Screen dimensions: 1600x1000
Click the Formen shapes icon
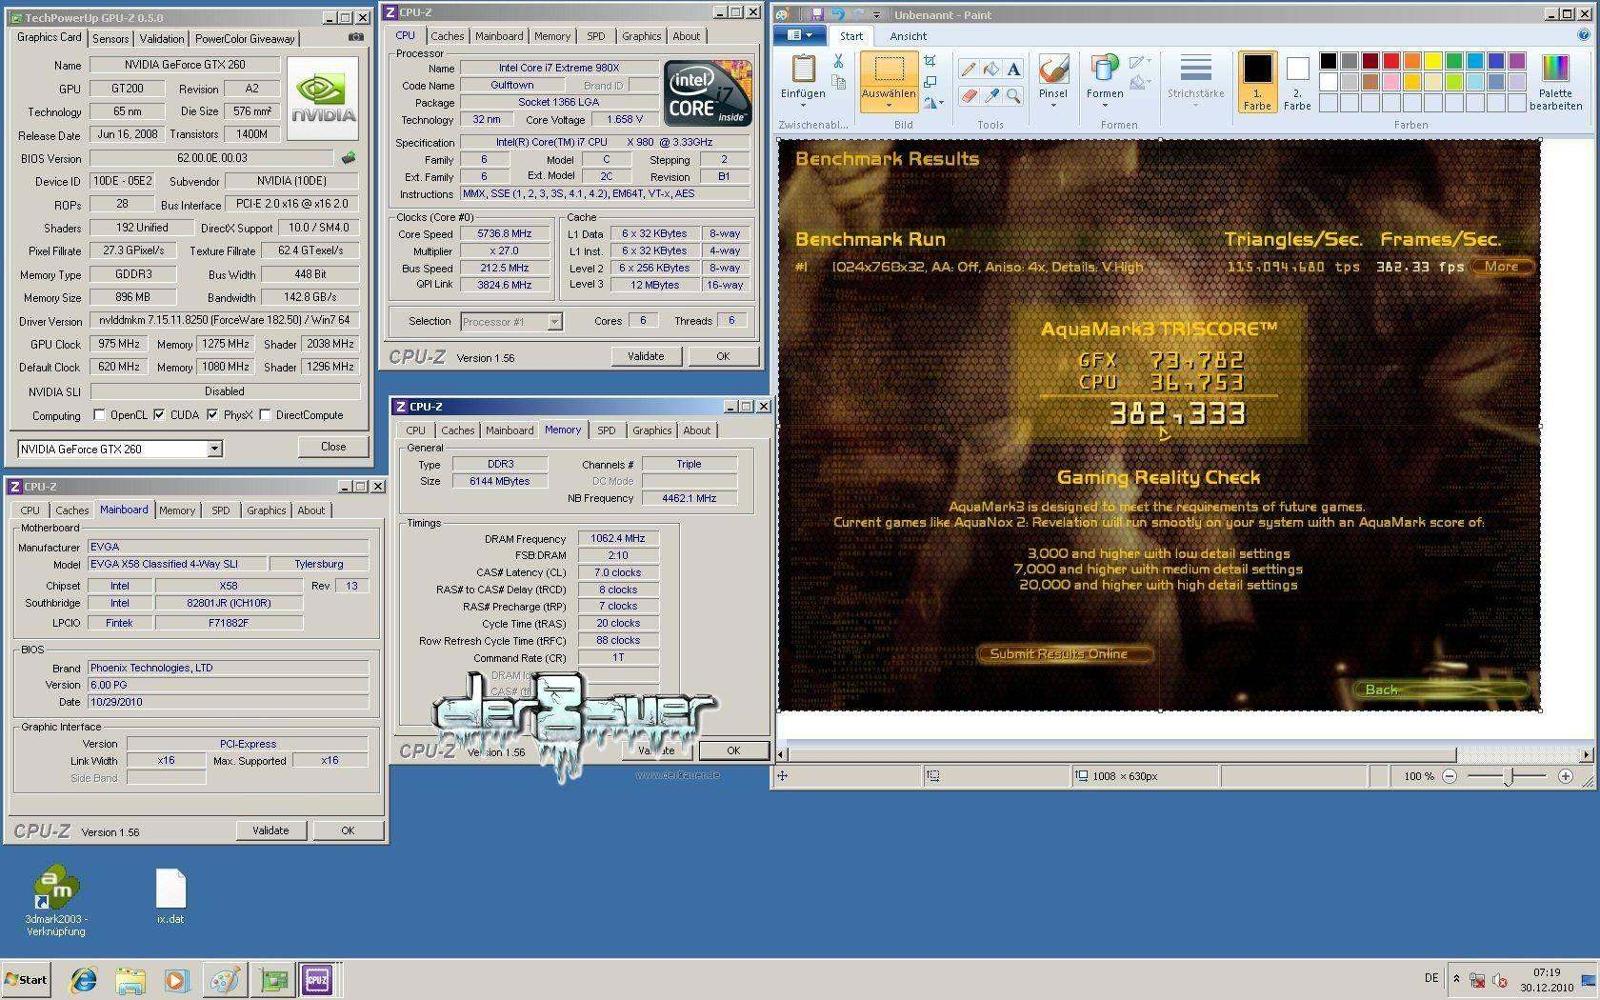[x=1105, y=68]
